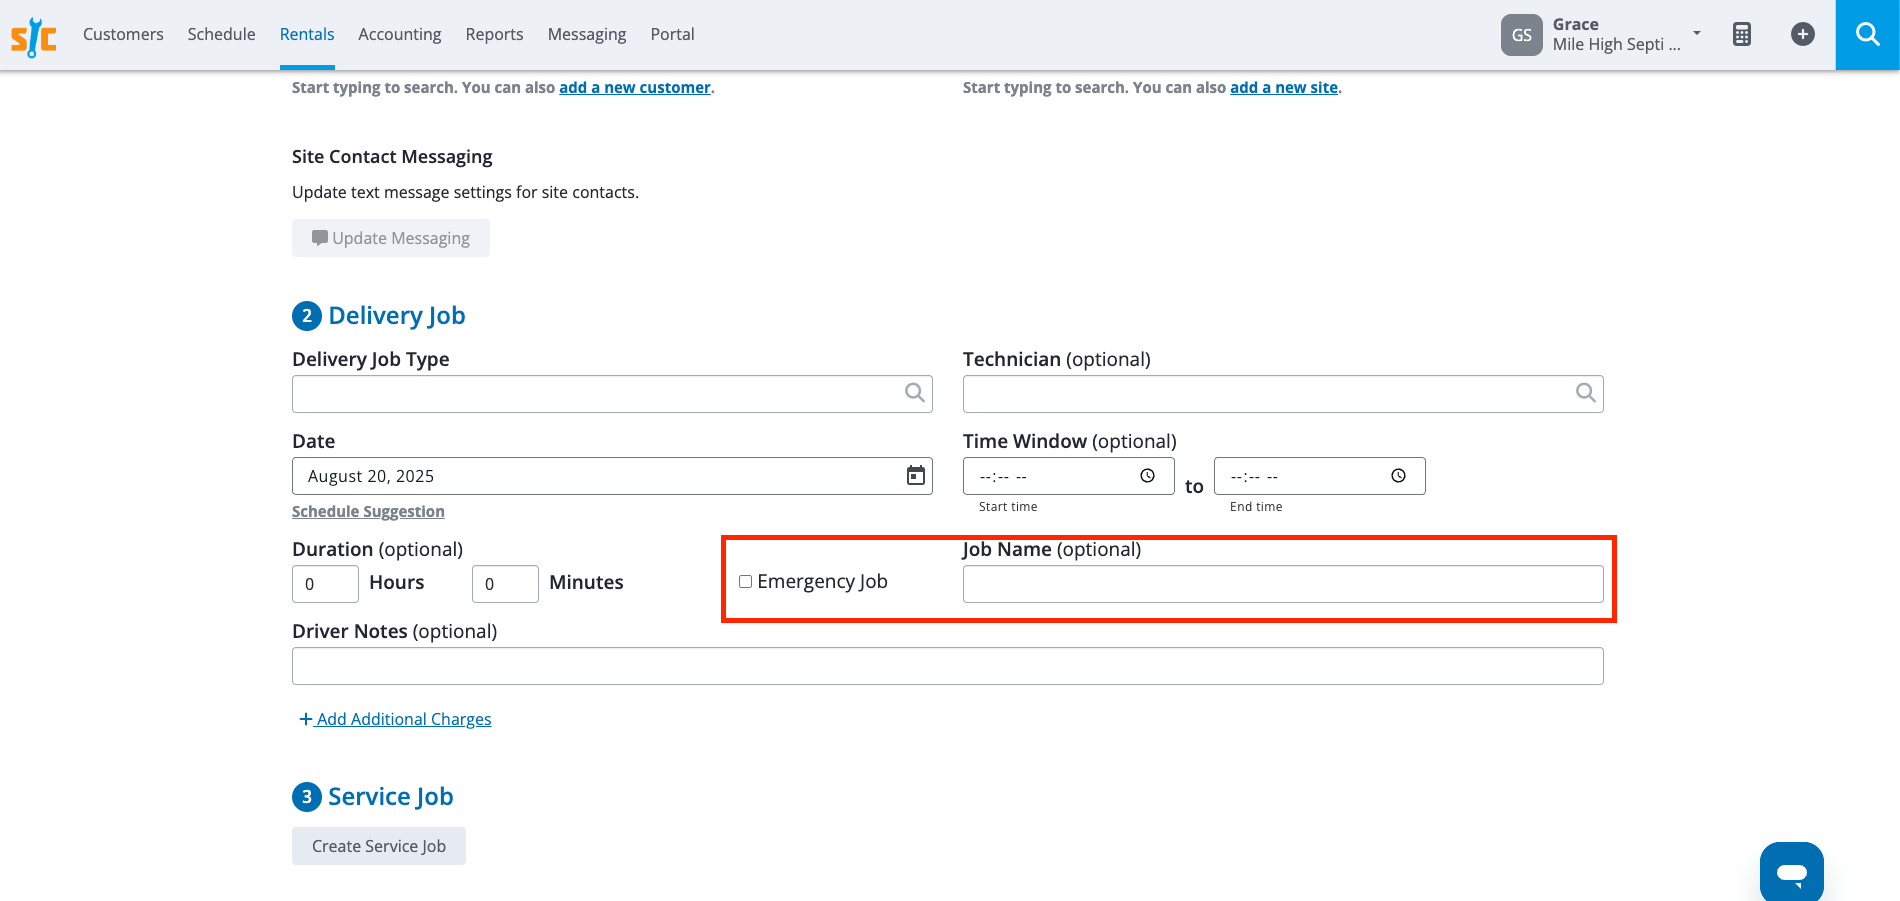Click the Start time clock icon
The height and width of the screenshot is (901, 1900).
pos(1148,476)
